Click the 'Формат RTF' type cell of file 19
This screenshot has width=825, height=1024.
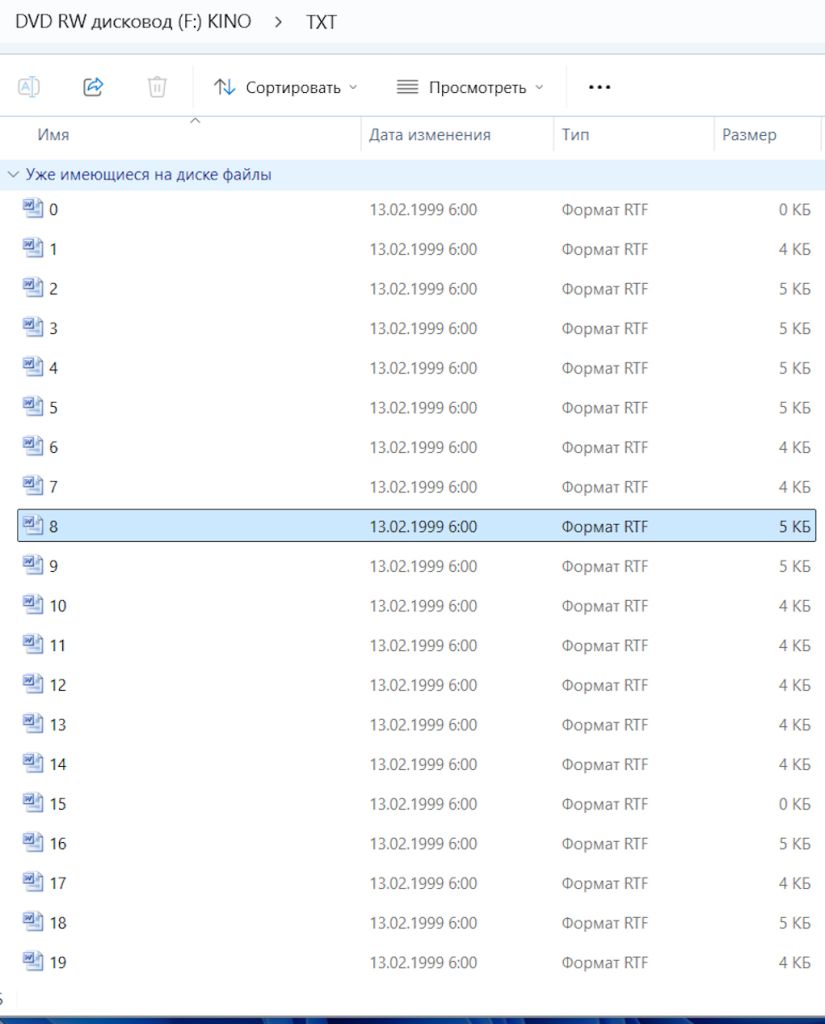605,962
